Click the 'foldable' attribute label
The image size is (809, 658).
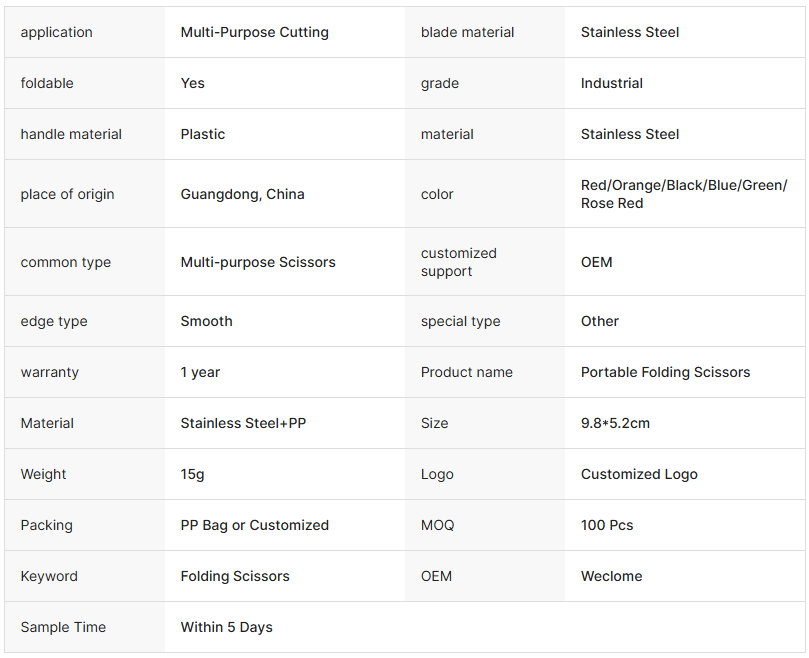tap(47, 83)
